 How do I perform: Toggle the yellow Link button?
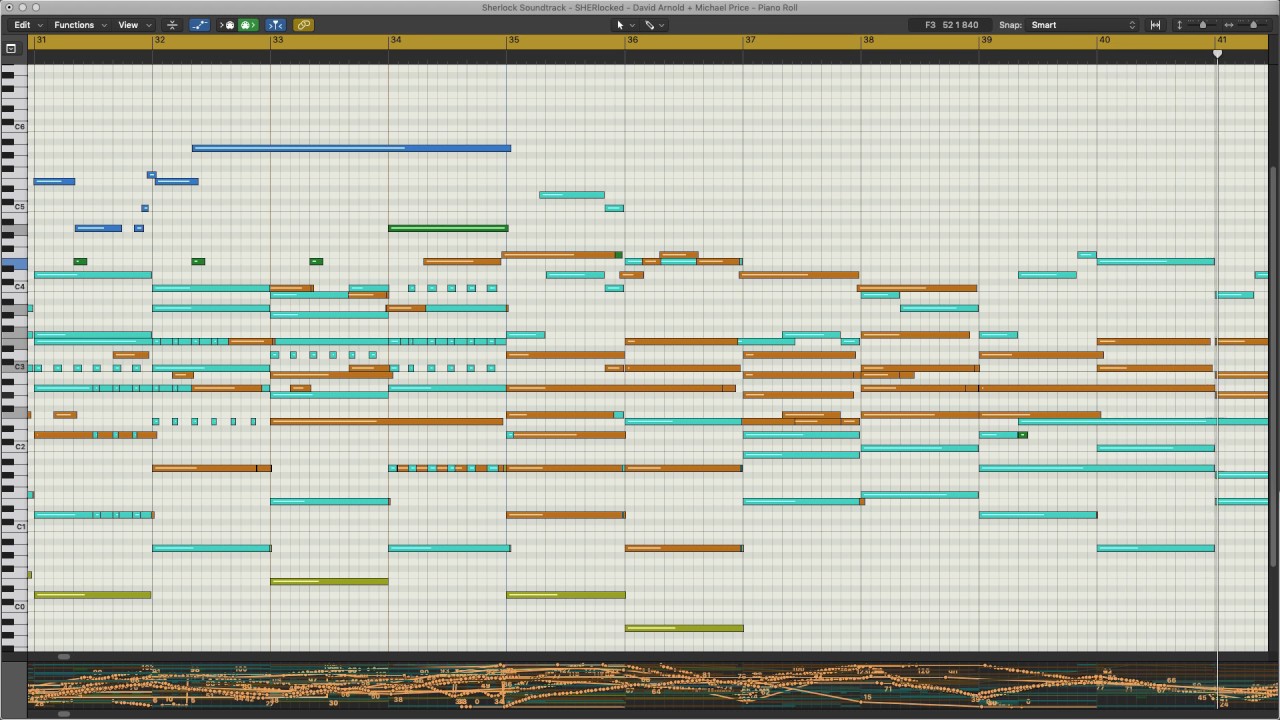(303, 25)
